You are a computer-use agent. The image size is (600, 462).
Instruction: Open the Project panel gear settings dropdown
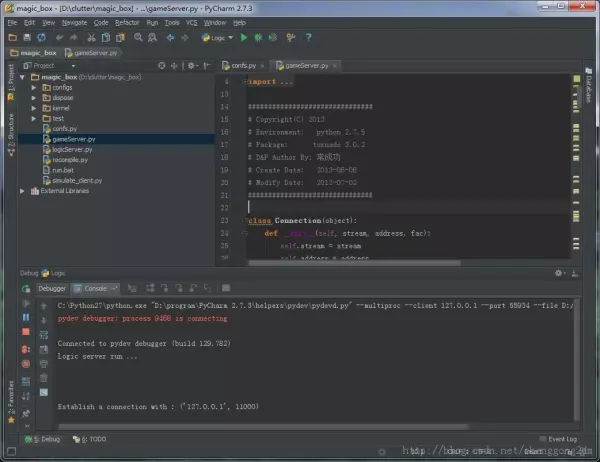click(x=192, y=66)
